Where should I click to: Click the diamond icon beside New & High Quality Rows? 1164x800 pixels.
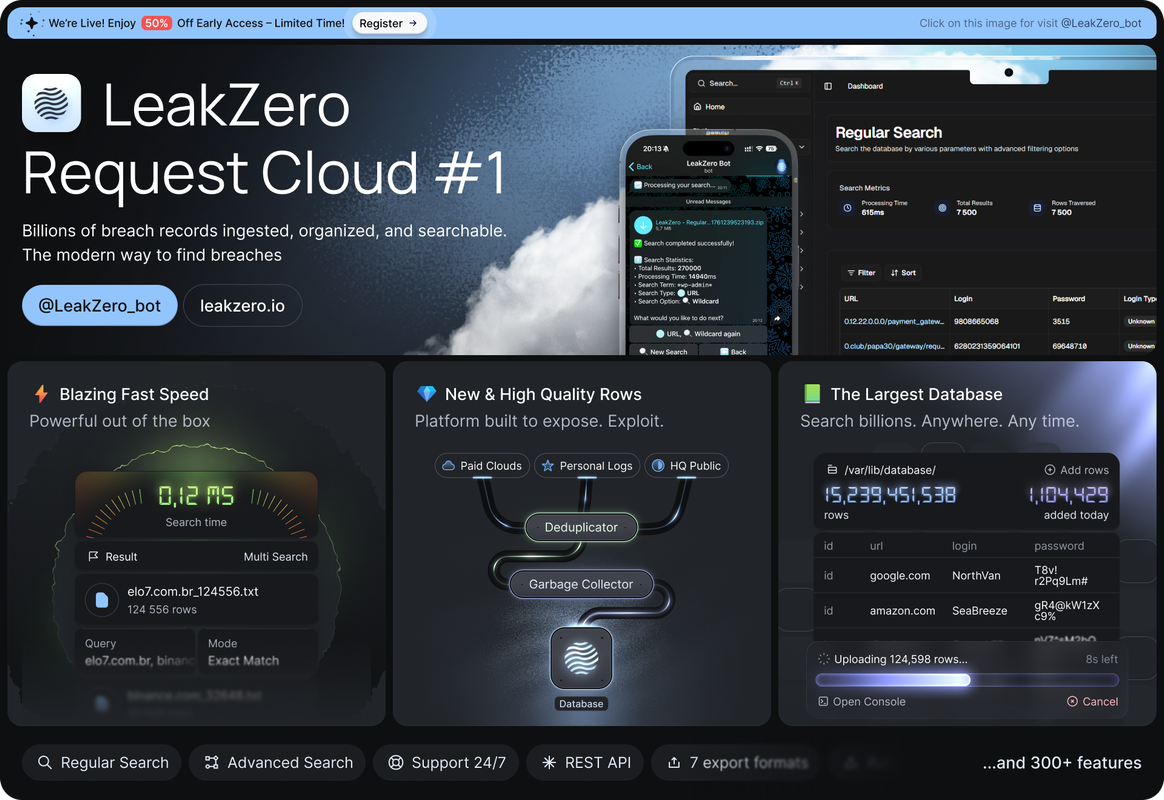click(x=427, y=394)
